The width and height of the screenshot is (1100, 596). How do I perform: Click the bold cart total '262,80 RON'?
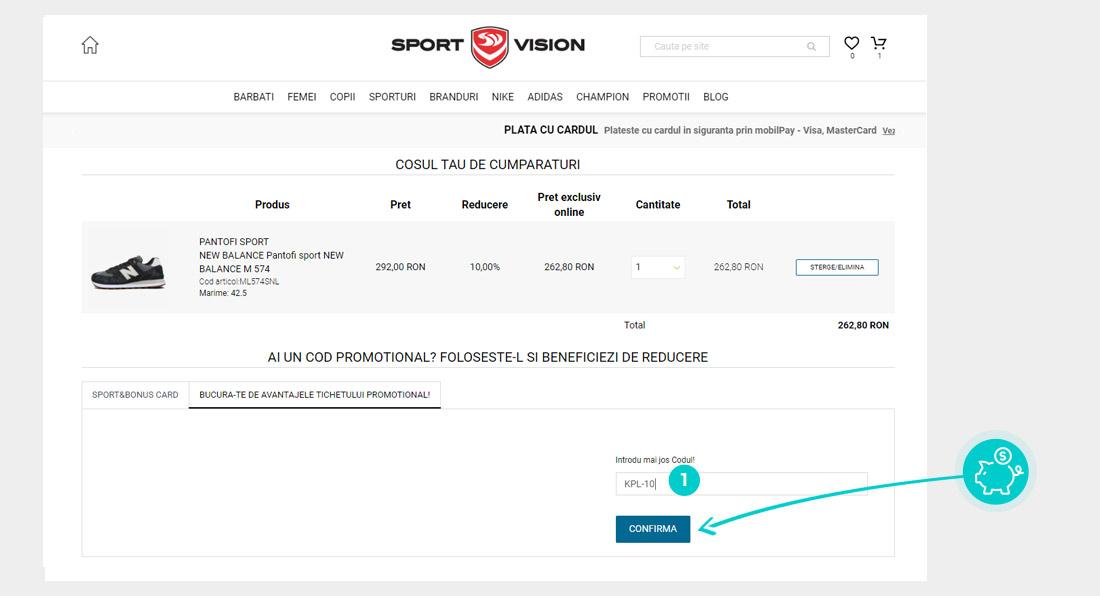863,325
